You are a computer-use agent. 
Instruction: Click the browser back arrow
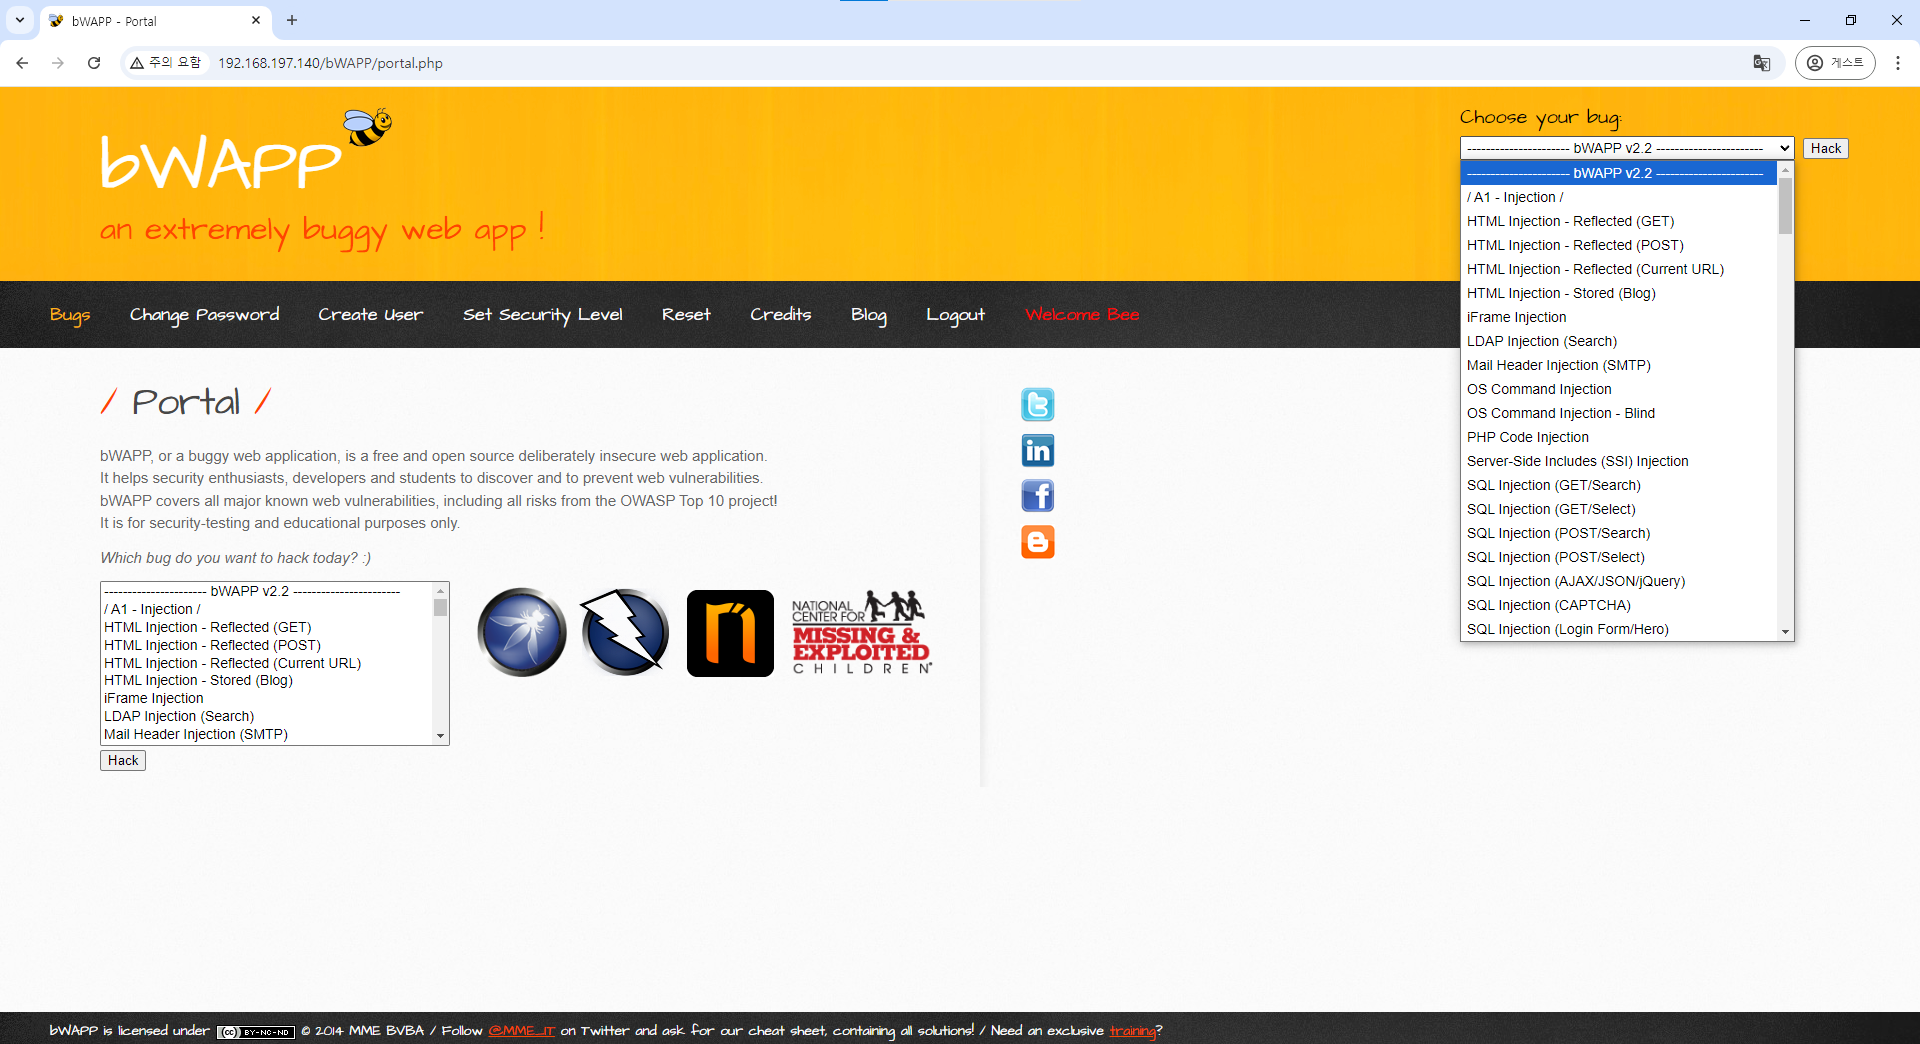(x=22, y=63)
